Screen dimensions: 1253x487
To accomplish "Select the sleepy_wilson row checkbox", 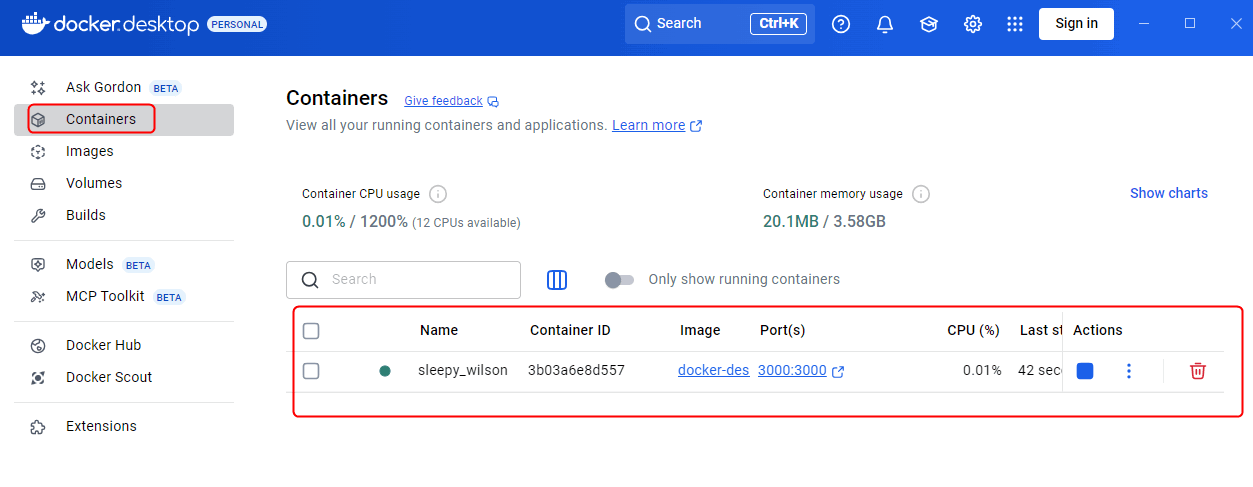I will pos(311,371).
